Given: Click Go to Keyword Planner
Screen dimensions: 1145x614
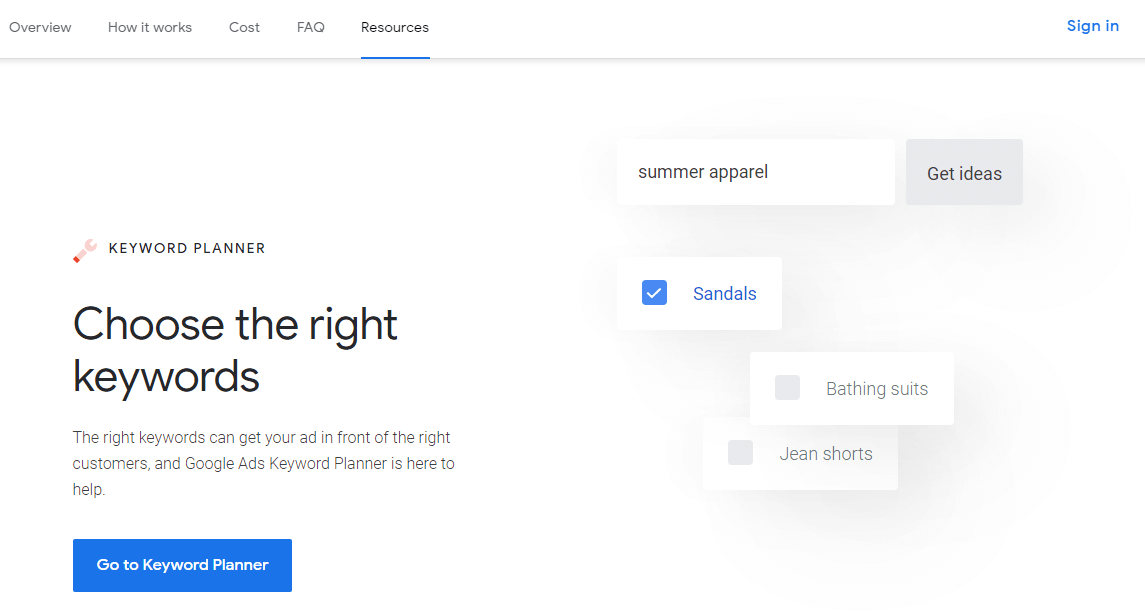Looking at the screenshot, I should click(182, 565).
